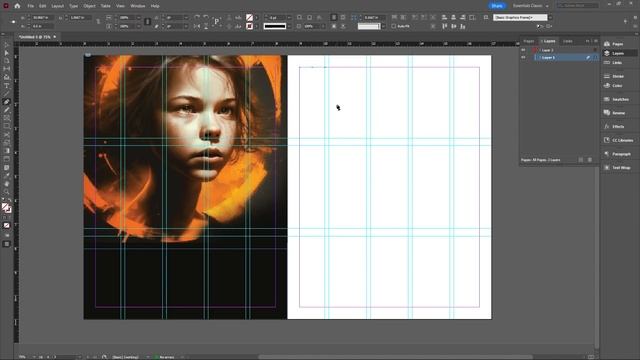This screenshot has width=640, height=360.
Task: Hide Layer 2 with its eye icon
Action: (523, 50)
